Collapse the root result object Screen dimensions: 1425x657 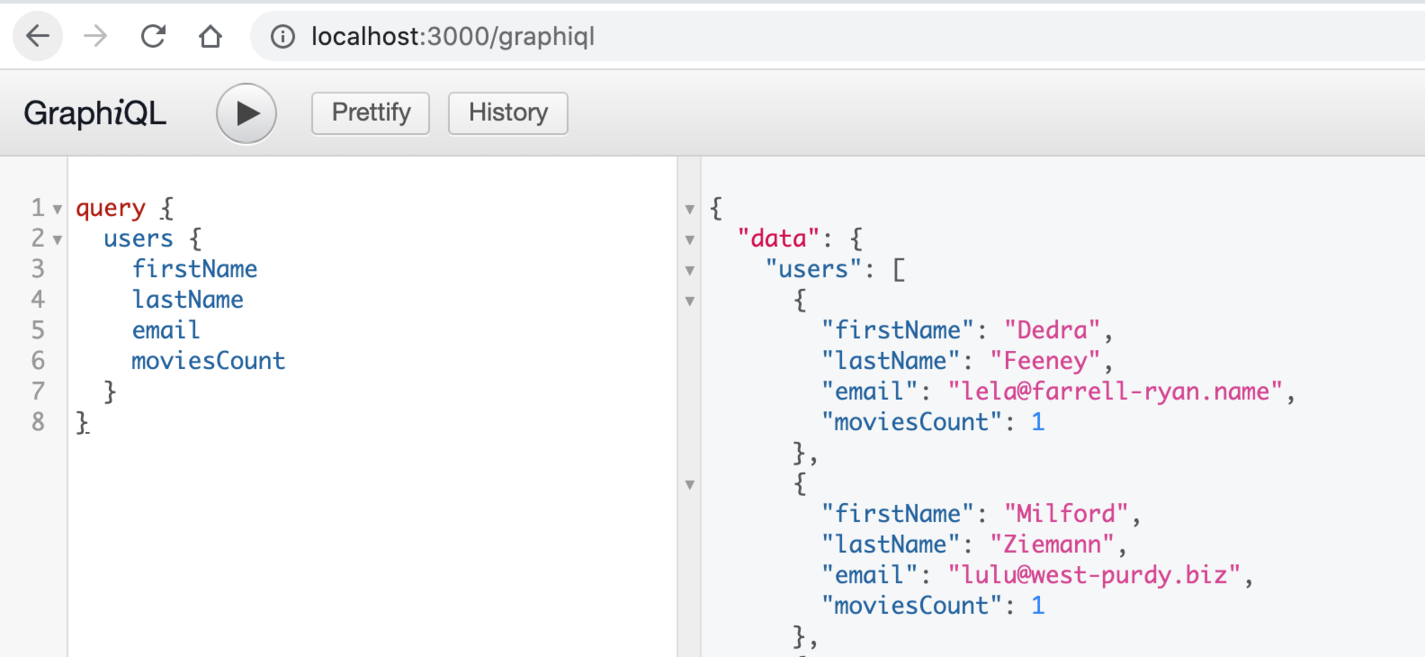[x=689, y=209]
